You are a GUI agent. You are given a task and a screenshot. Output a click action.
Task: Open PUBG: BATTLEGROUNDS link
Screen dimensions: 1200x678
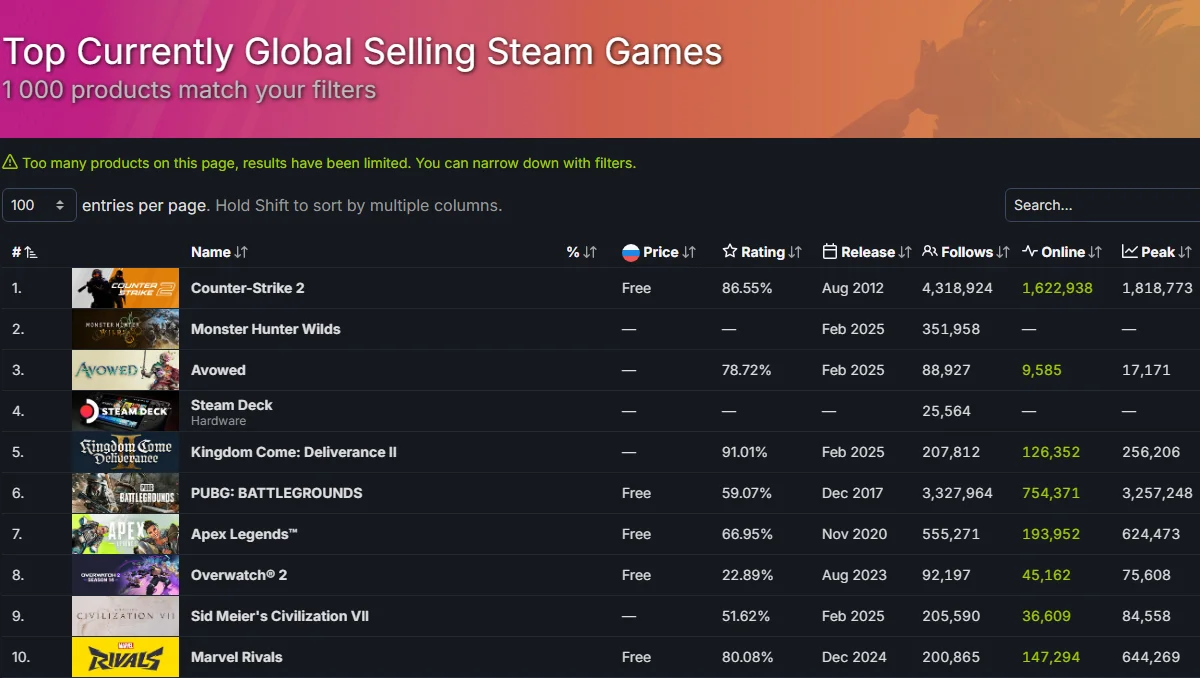point(277,493)
